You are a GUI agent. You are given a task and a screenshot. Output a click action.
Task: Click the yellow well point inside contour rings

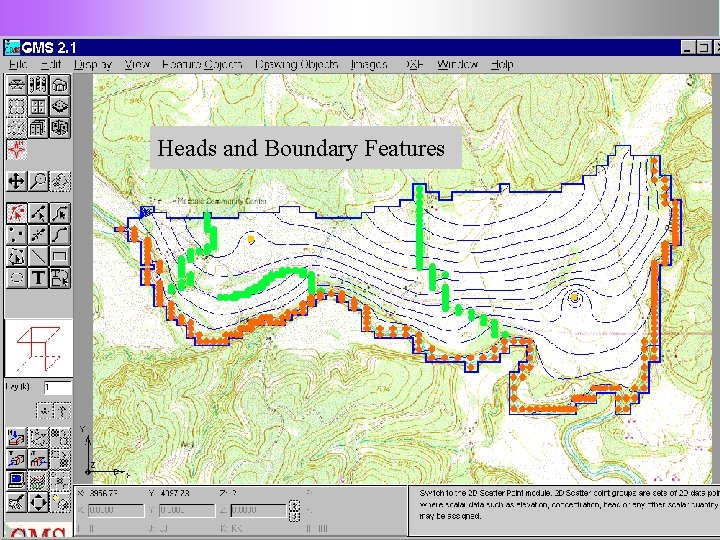click(x=574, y=298)
